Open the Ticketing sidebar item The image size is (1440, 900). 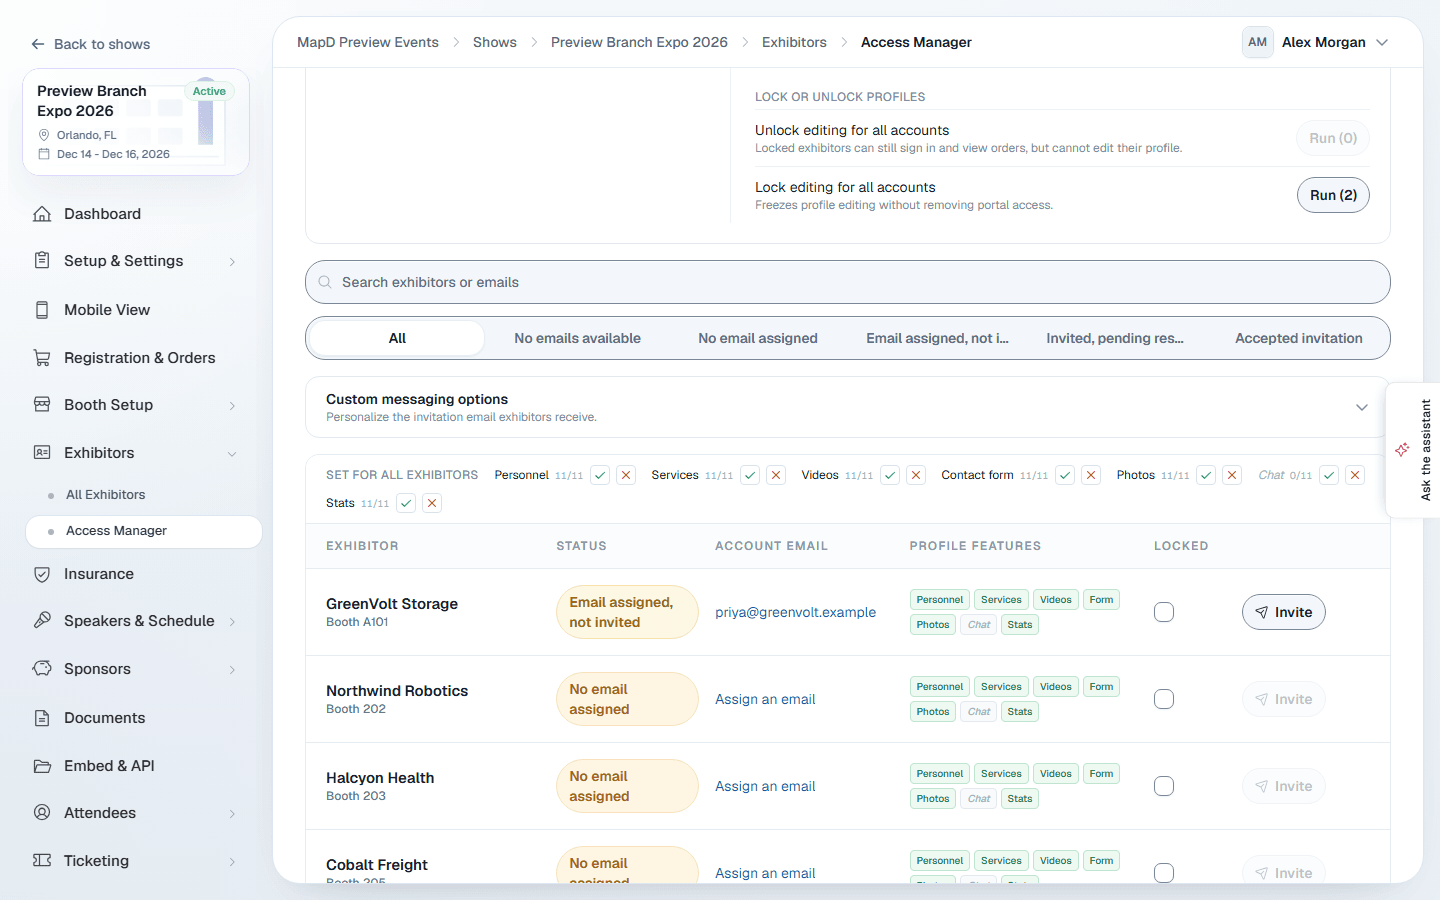(x=137, y=861)
